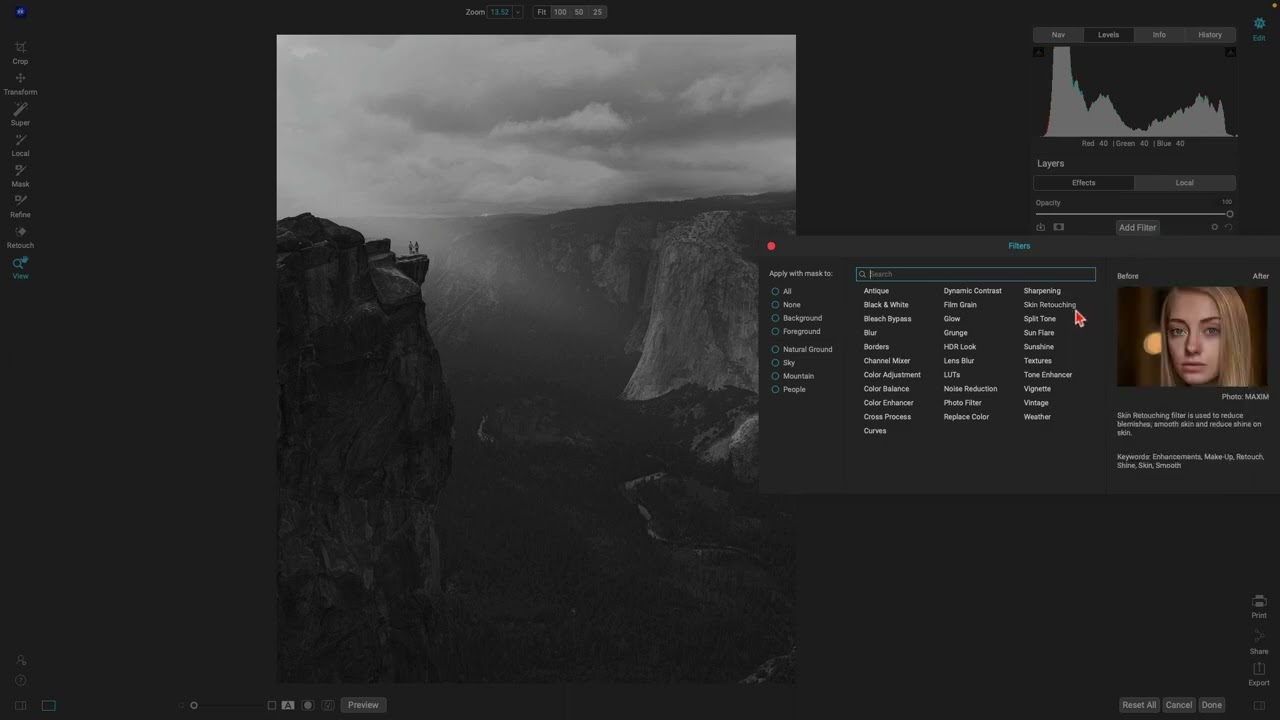This screenshot has width=1280, height=720.
Task: Select the Local adjustment tool
Action: [x=20, y=145]
